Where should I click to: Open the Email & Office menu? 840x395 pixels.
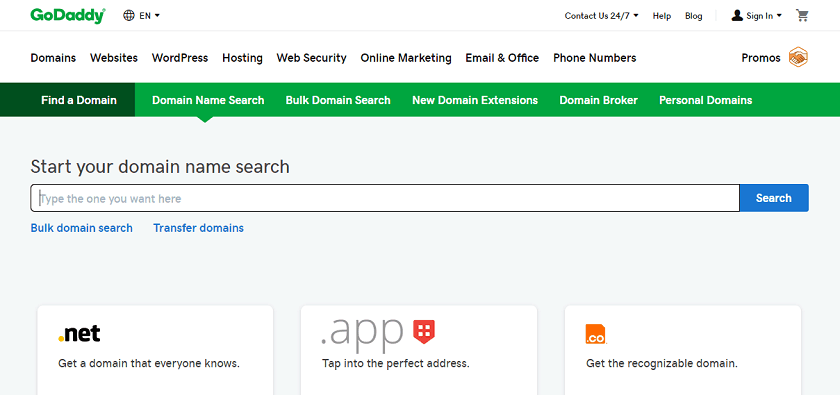[502, 58]
